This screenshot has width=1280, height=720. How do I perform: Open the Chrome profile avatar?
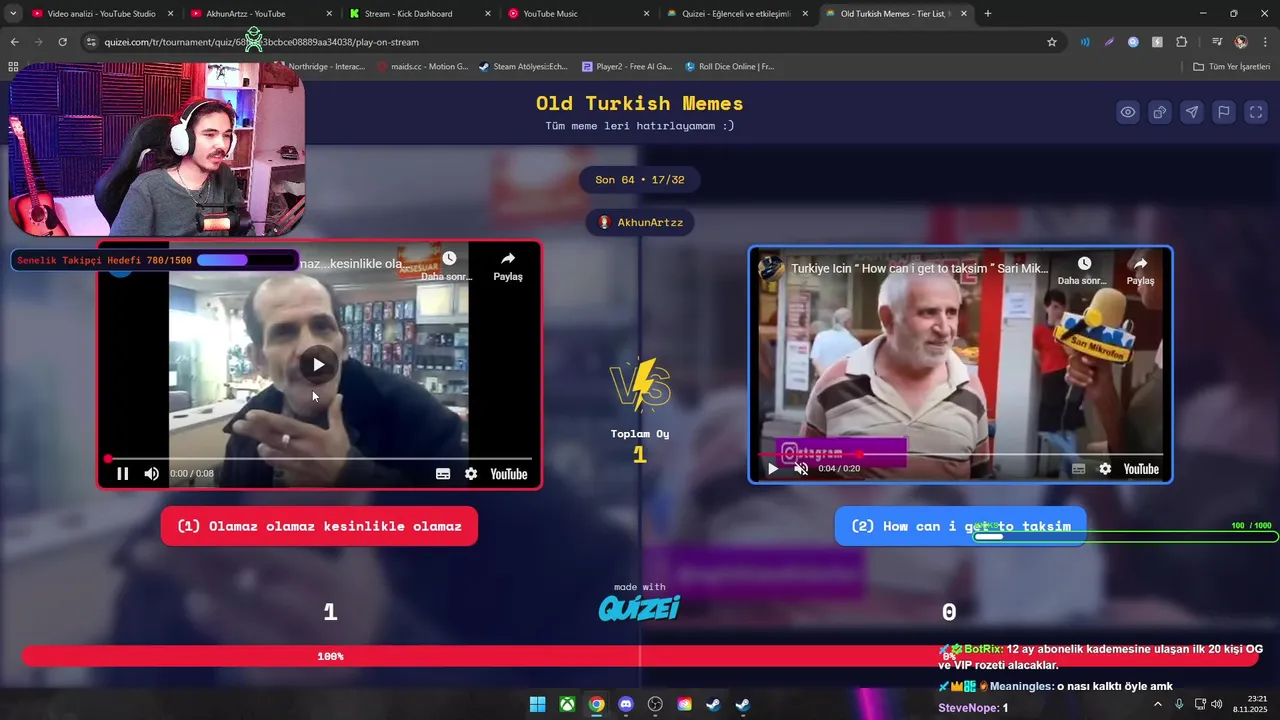1241,42
